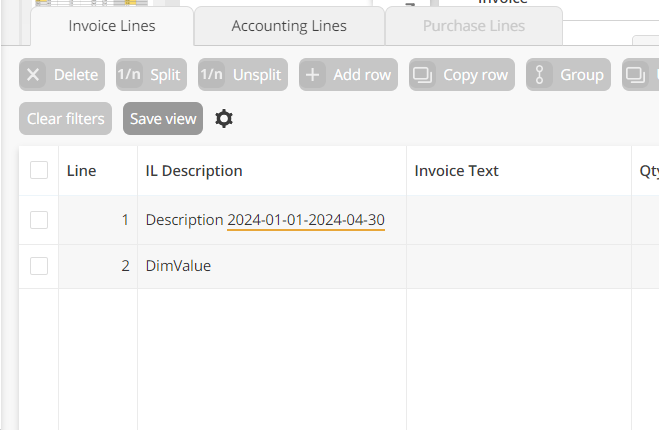Click the Invoice Text cell of line 1
Viewport: 659px width, 430px height.
(518, 220)
